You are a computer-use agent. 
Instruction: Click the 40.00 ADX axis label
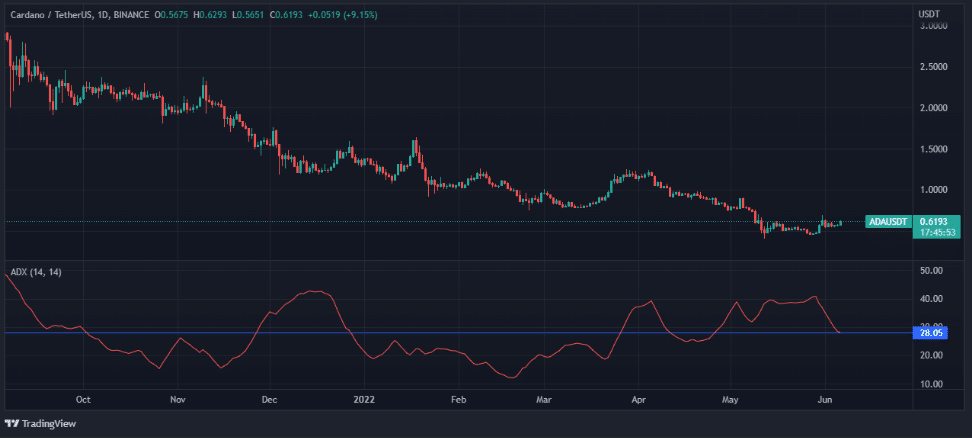pos(932,299)
